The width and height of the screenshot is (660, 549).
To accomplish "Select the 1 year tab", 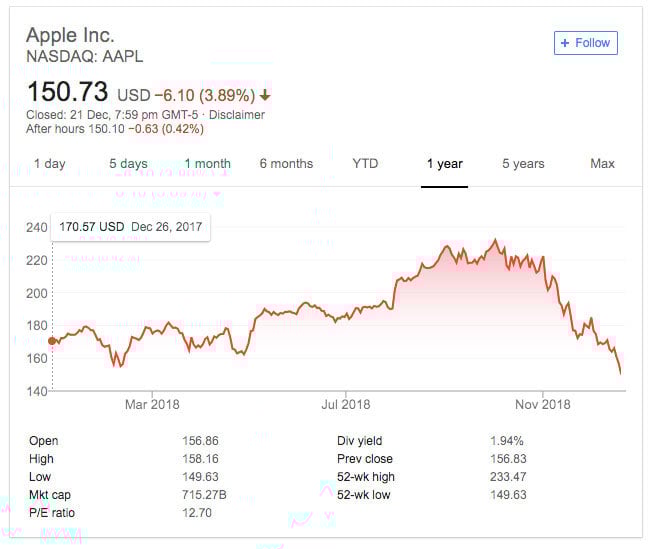I will click(444, 163).
